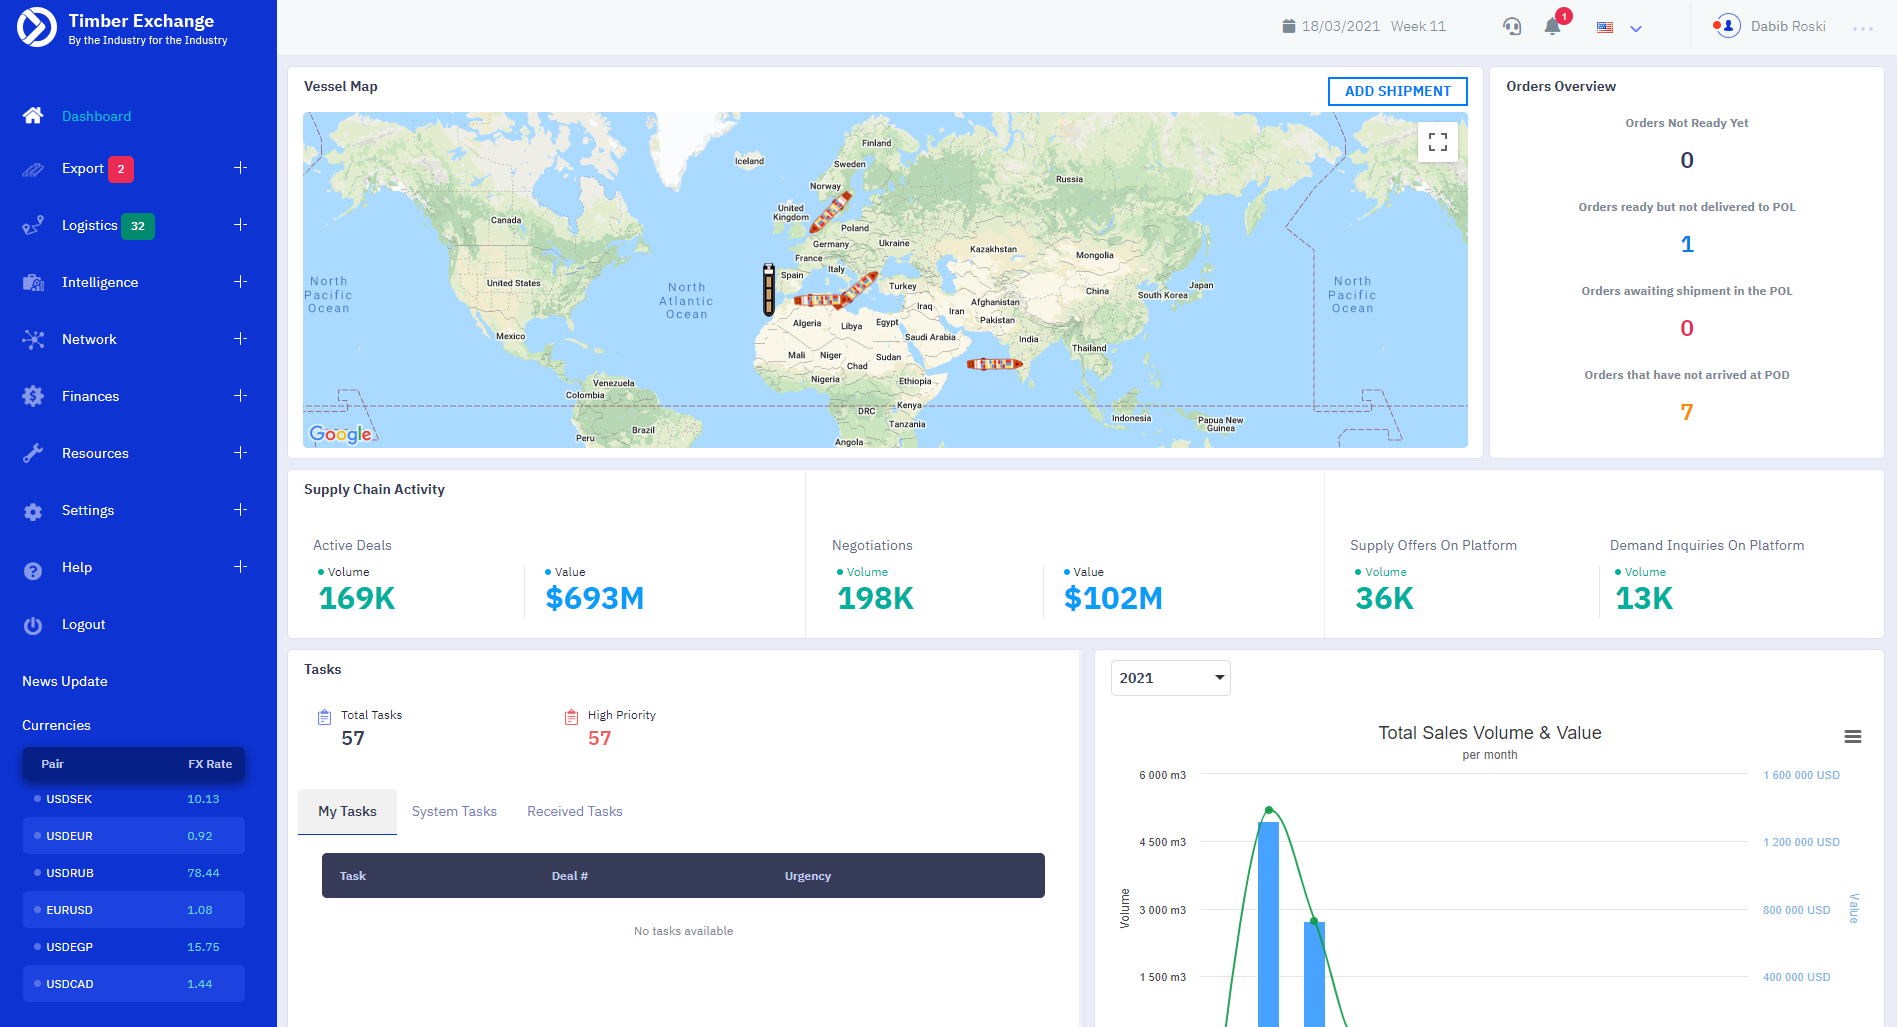1897x1027 pixels.
Task: Click the ADD SHIPMENT button
Action: 1397,91
